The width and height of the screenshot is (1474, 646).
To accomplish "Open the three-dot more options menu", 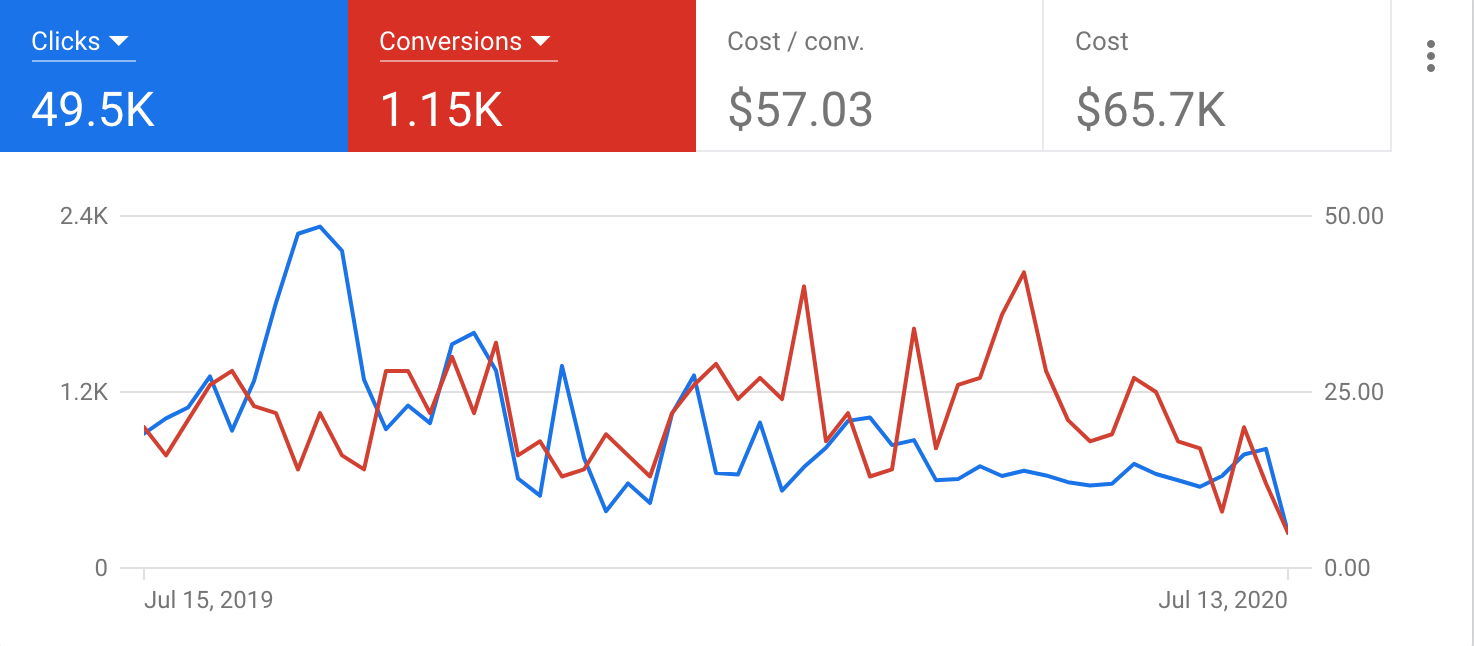I will [x=1431, y=56].
